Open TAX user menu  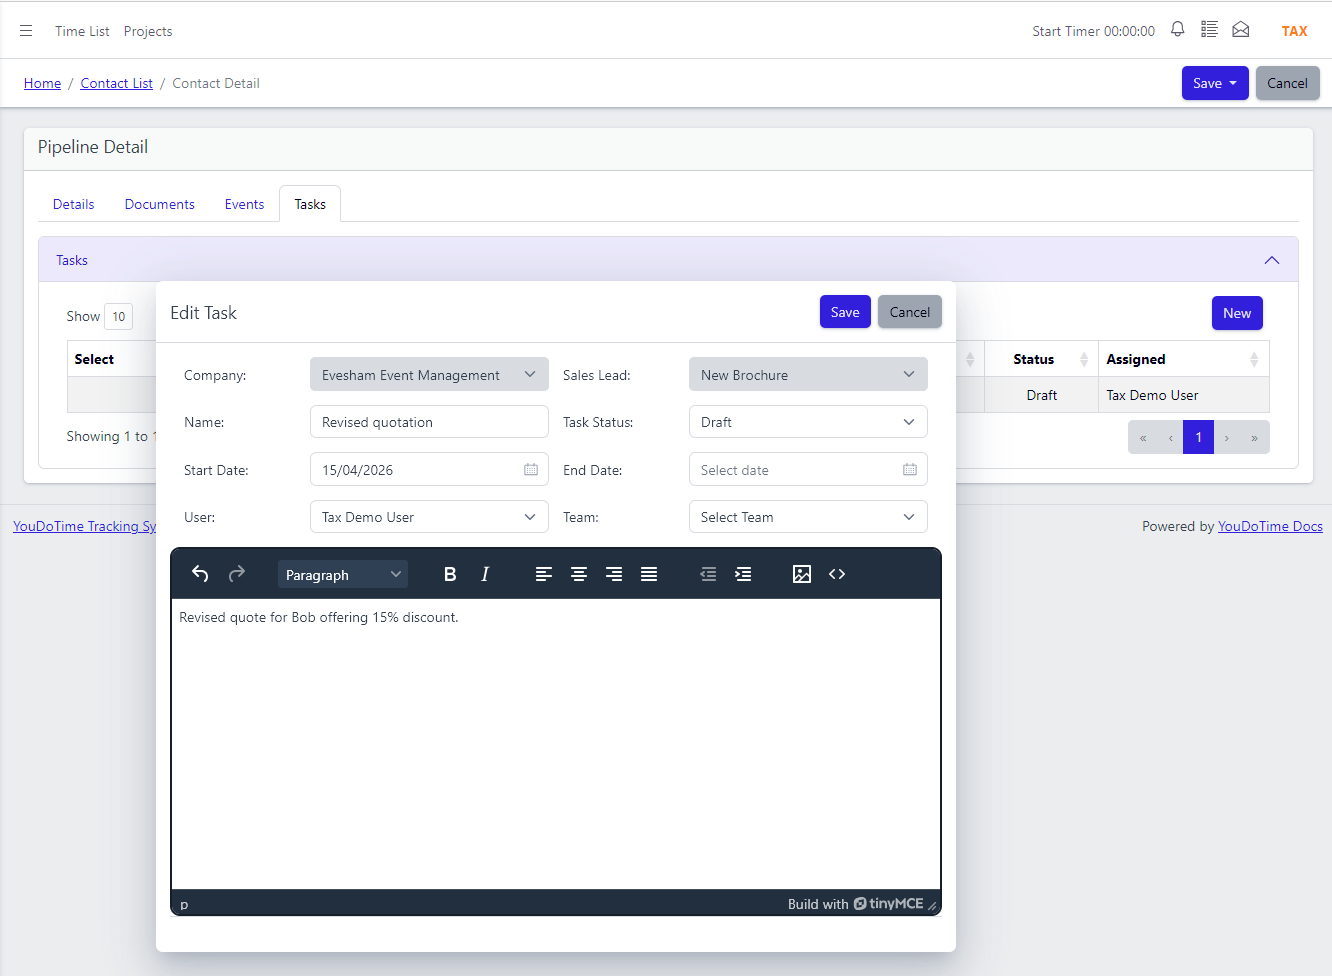[1294, 31]
